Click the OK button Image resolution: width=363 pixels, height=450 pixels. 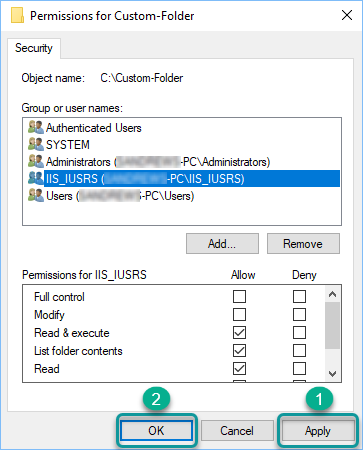(x=156, y=430)
